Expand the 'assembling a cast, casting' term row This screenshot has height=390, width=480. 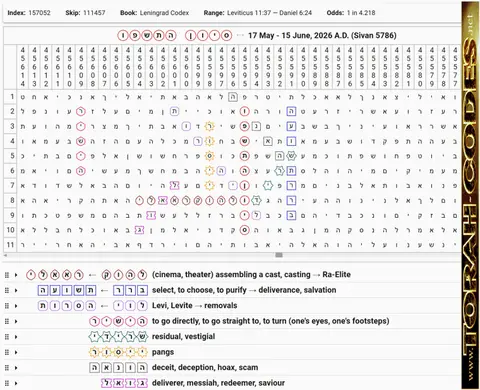16,275
